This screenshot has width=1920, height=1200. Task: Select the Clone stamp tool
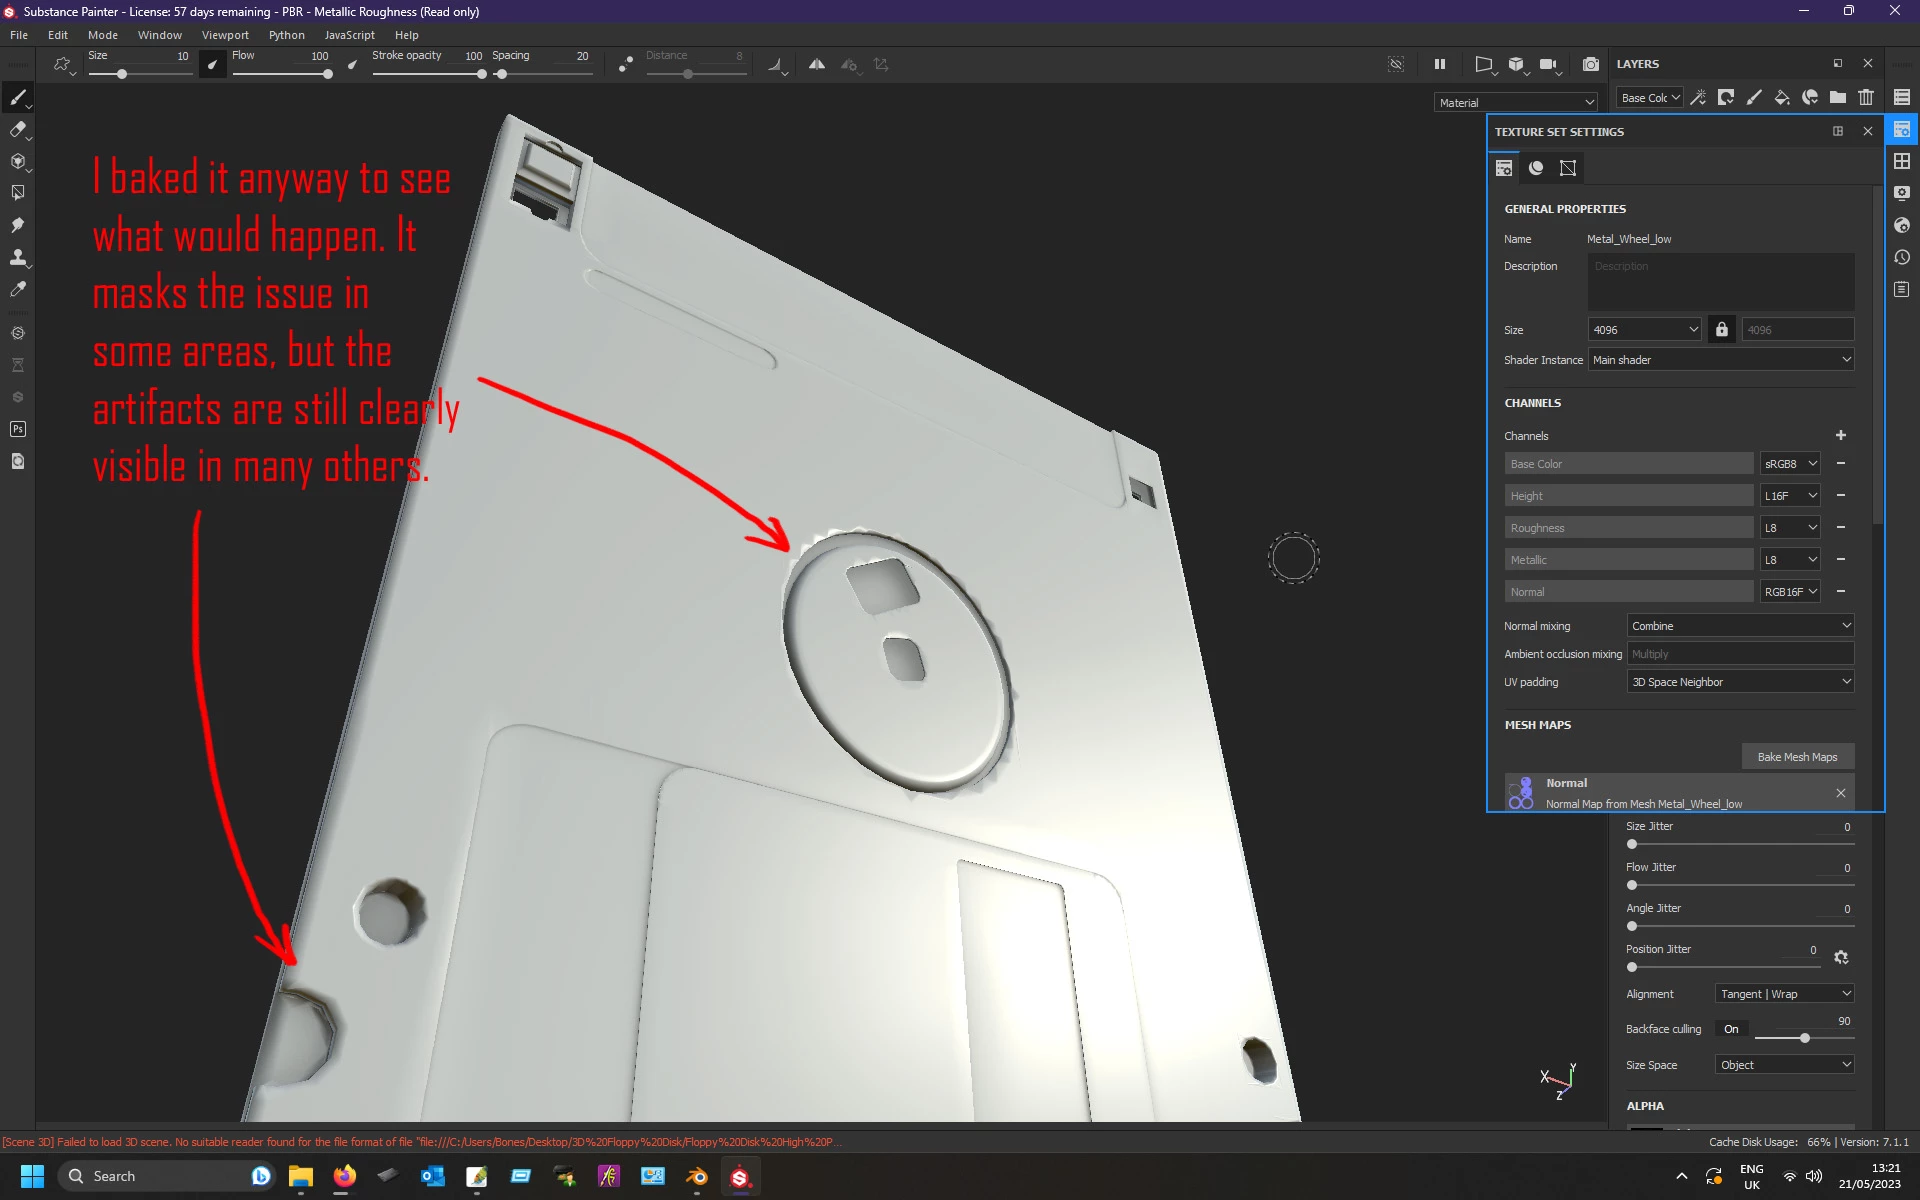[17, 257]
